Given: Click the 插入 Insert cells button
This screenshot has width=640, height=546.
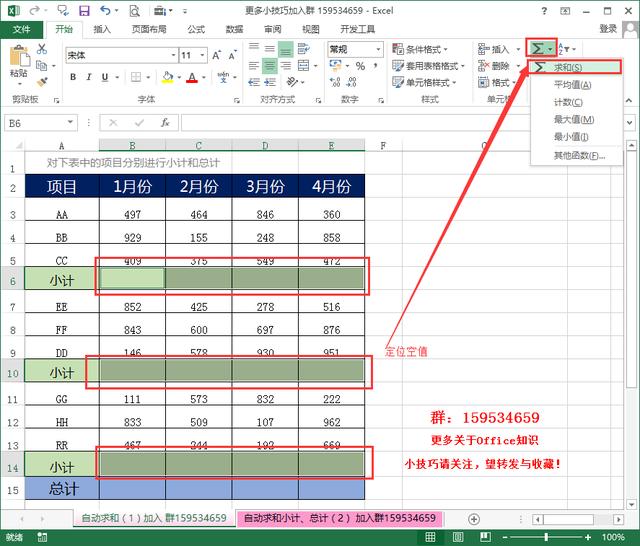Looking at the screenshot, I should (x=499, y=49).
